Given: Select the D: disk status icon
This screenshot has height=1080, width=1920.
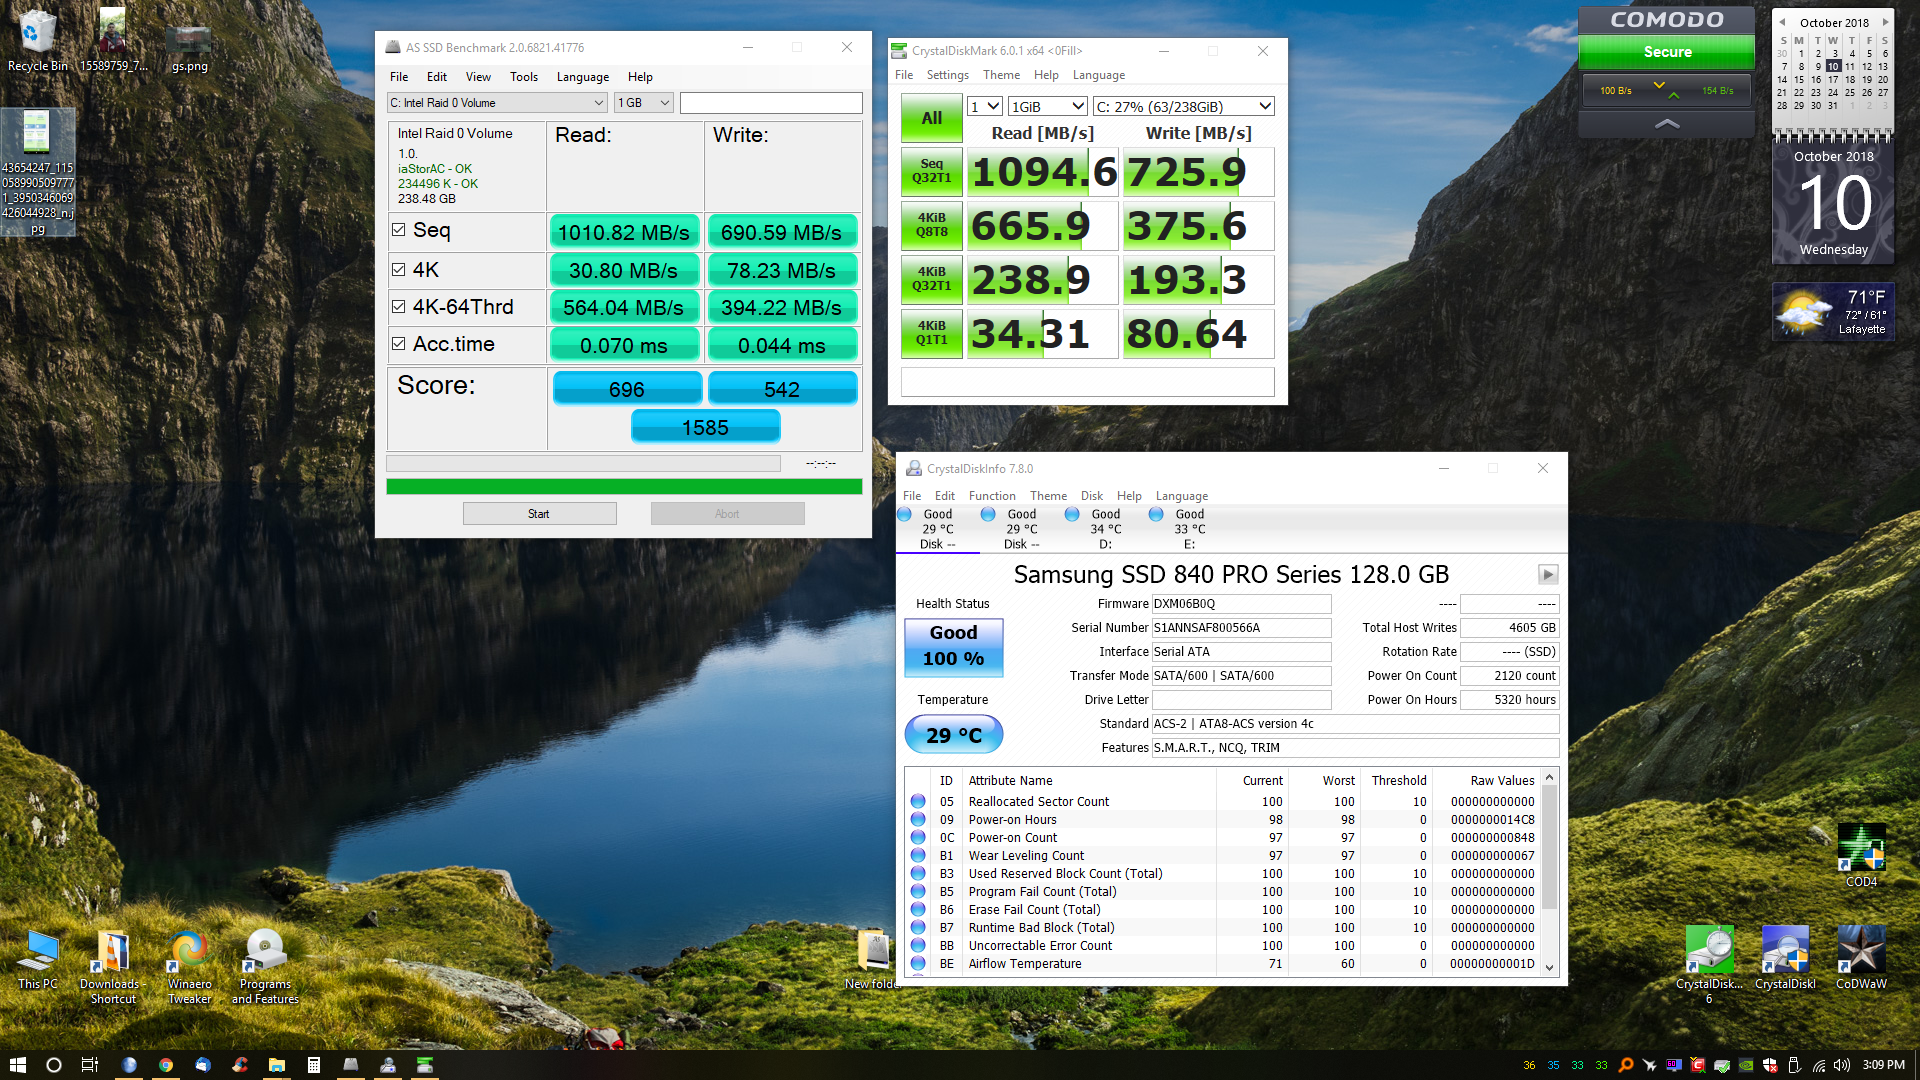Looking at the screenshot, I should [x=1072, y=515].
